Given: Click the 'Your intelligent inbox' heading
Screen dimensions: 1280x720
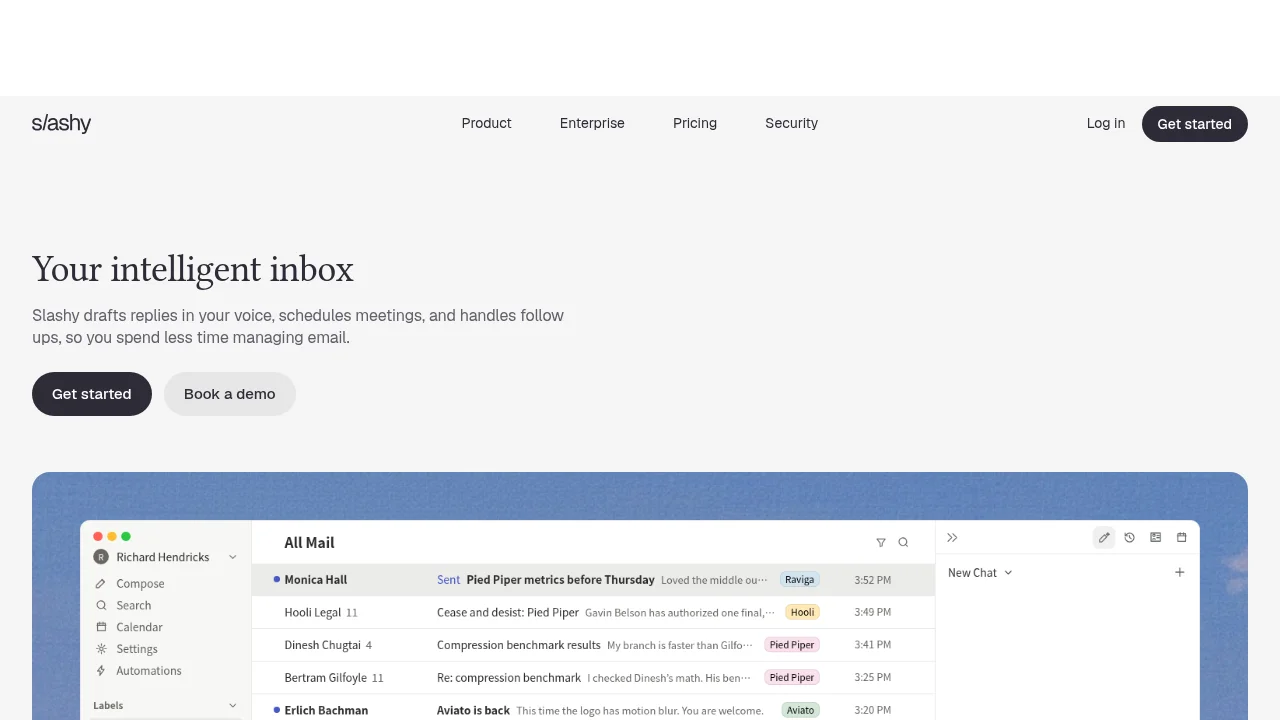Looking at the screenshot, I should point(193,270).
